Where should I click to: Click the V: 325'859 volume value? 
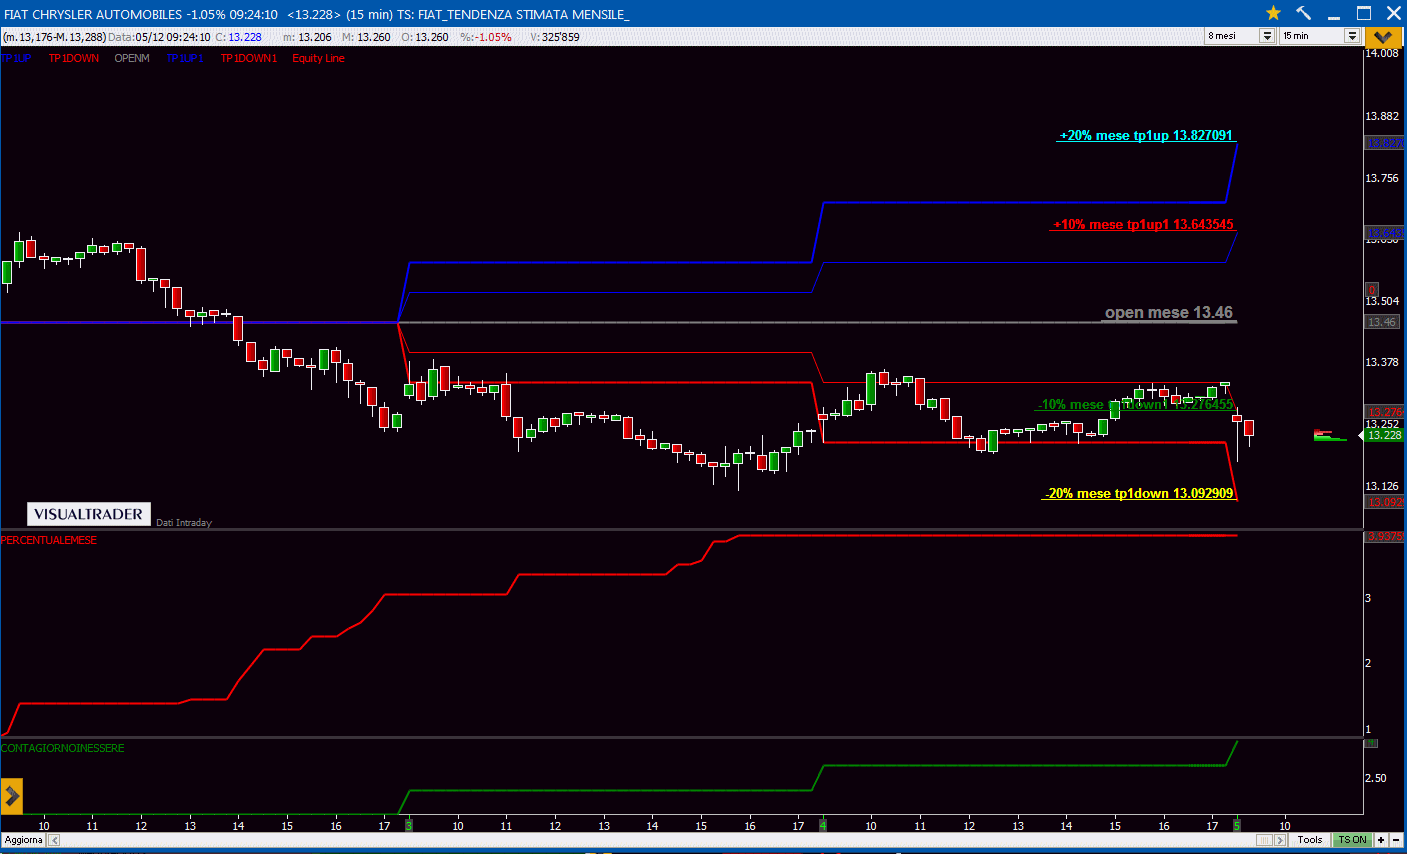555,37
